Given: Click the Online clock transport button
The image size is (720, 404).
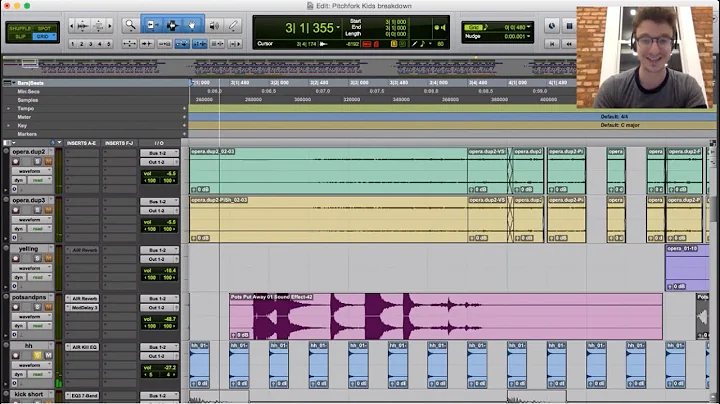Looking at the screenshot, I should point(552,26).
